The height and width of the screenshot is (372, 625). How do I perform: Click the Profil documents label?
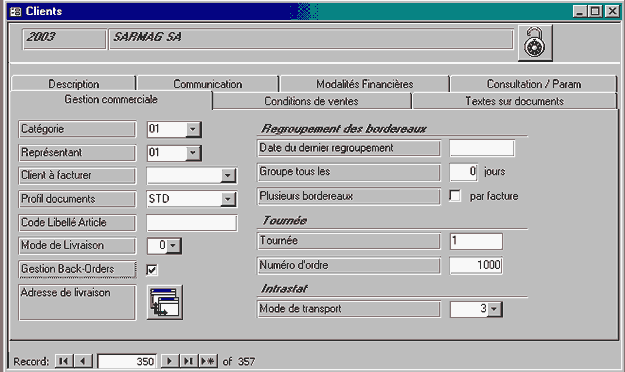click(x=77, y=199)
